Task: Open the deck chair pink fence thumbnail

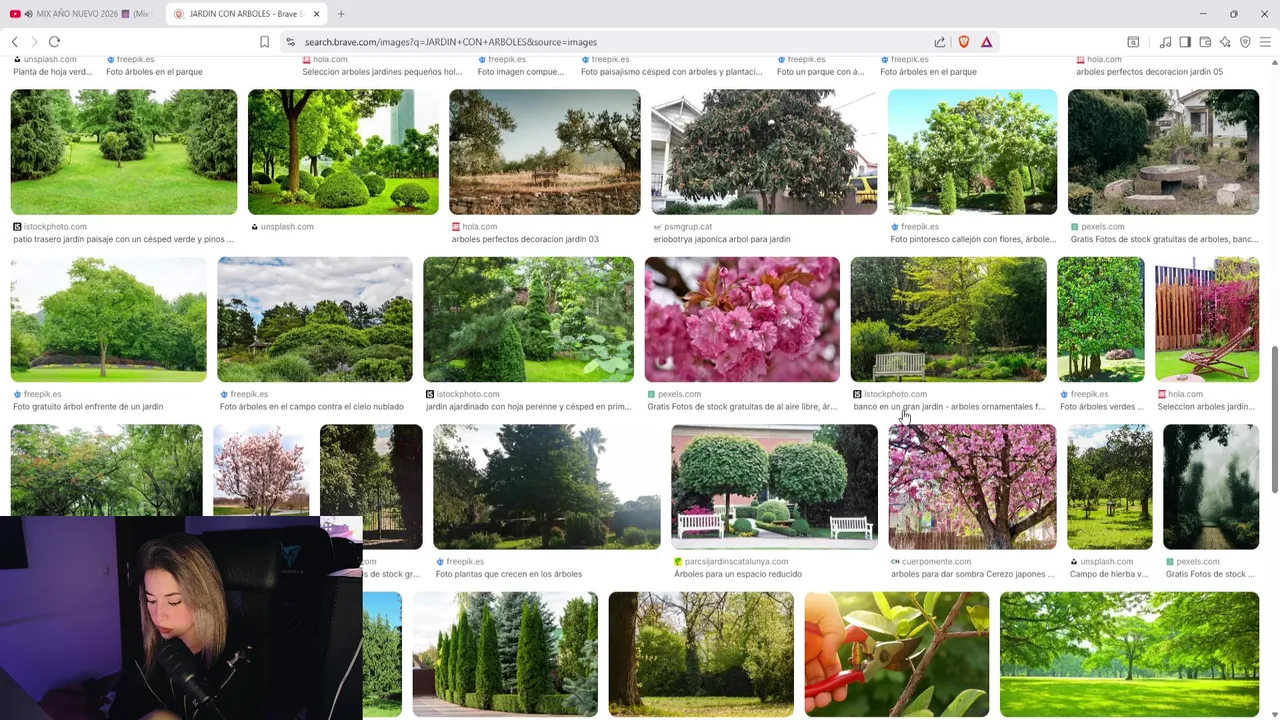Action: (x=1207, y=319)
